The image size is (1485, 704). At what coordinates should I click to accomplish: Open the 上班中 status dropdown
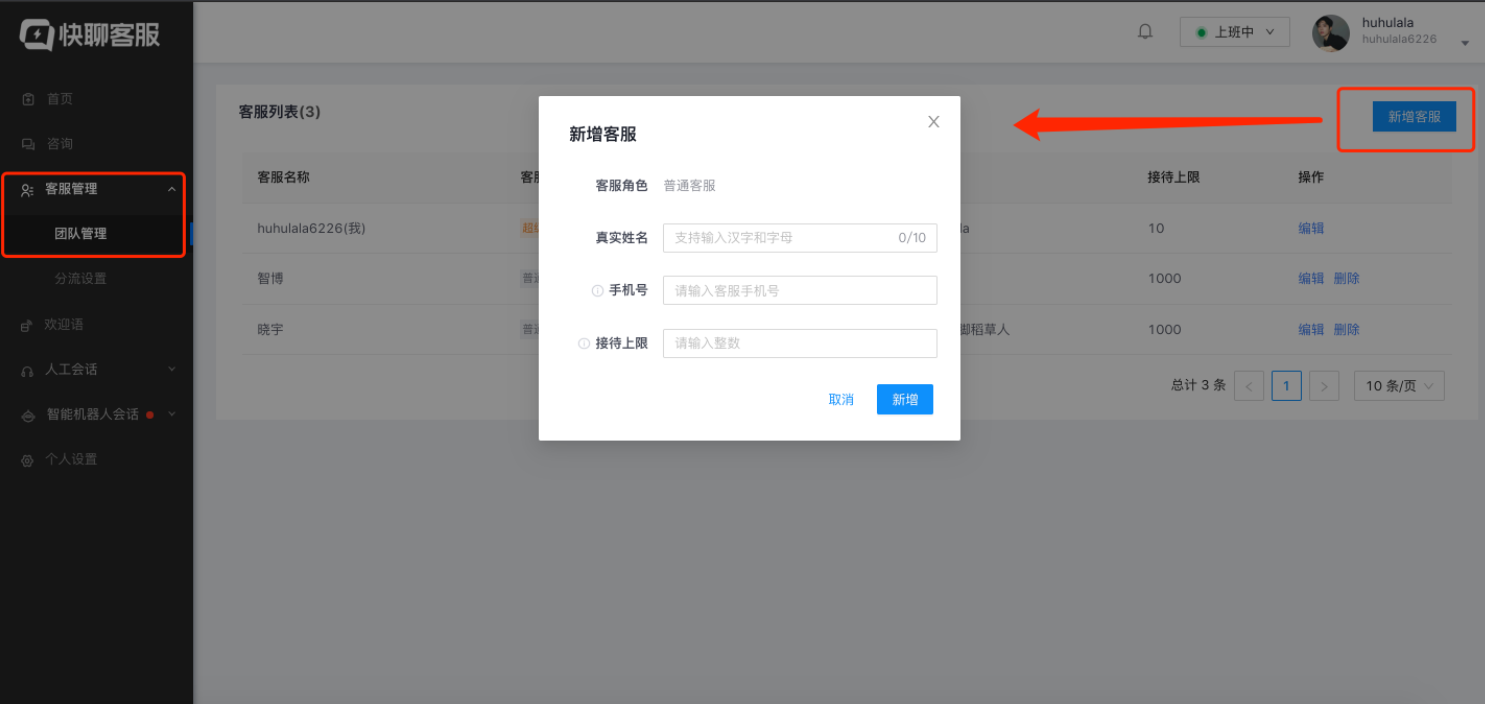click(1235, 31)
